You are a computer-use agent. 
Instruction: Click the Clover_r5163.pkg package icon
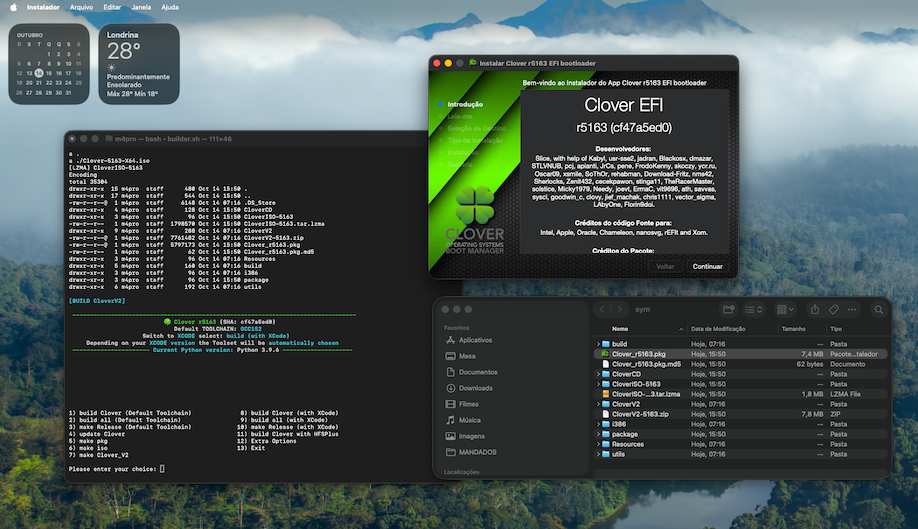(606, 354)
